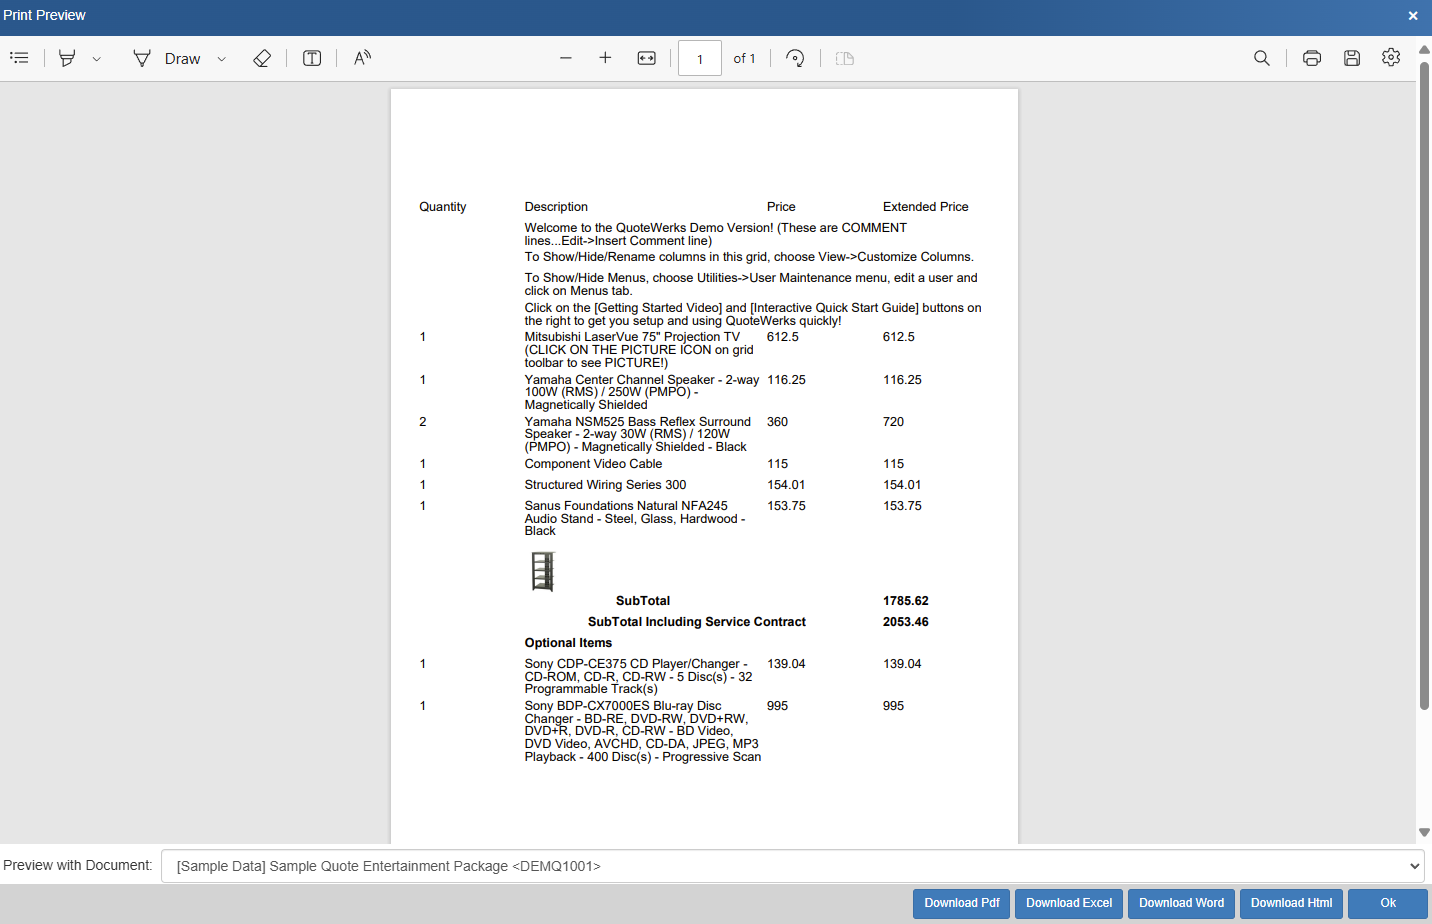Select the Highlight tool
The width and height of the screenshot is (1432, 924).
pos(67,58)
